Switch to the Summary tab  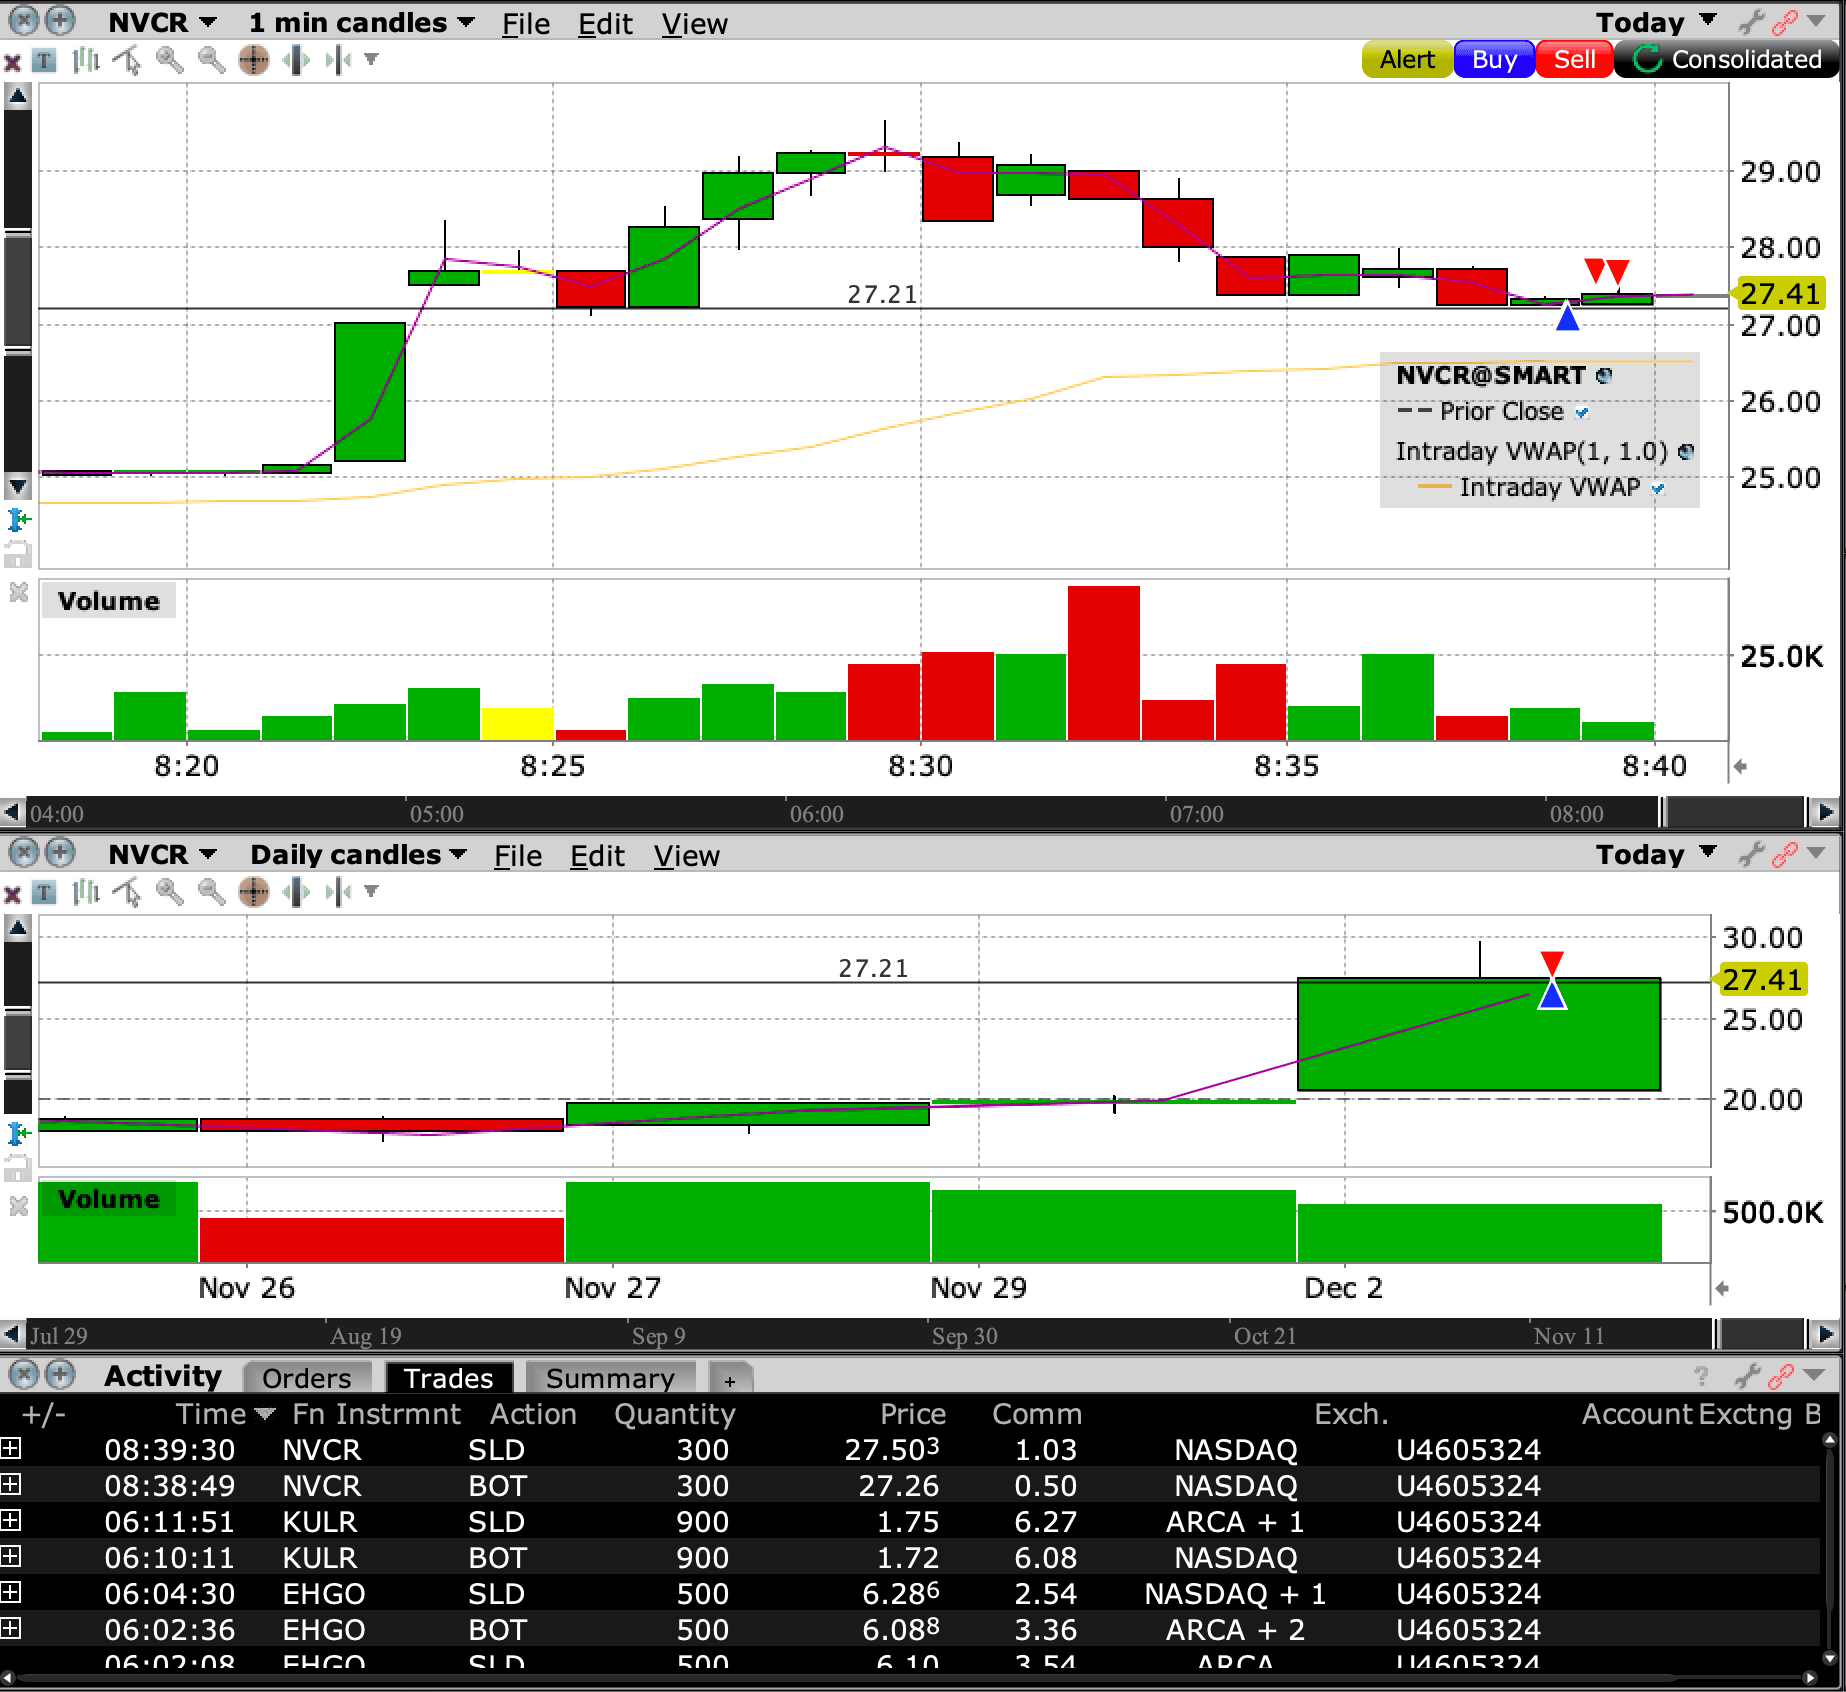[610, 1378]
